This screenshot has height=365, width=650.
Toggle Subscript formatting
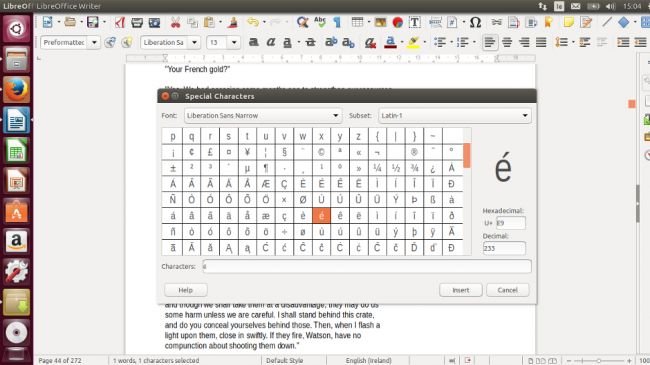pos(348,42)
